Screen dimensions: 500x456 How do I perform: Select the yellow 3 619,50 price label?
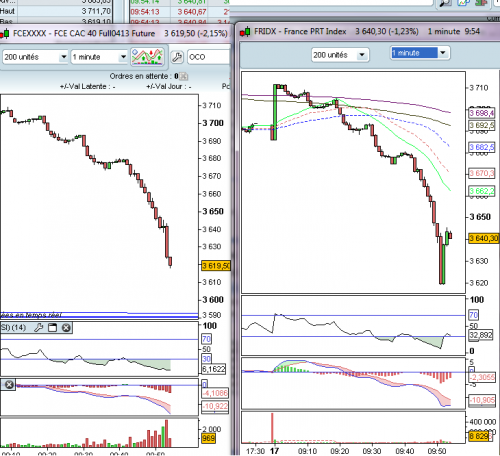click(x=216, y=266)
